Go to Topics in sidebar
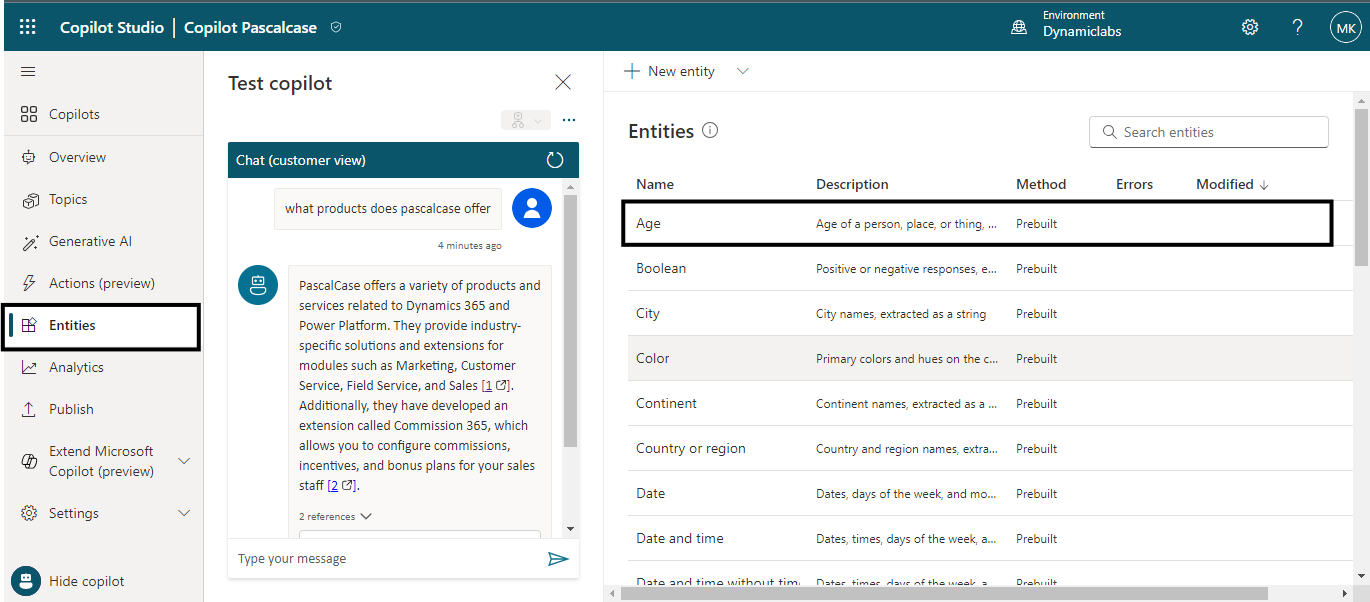The image size is (1370, 602). tap(68, 199)
